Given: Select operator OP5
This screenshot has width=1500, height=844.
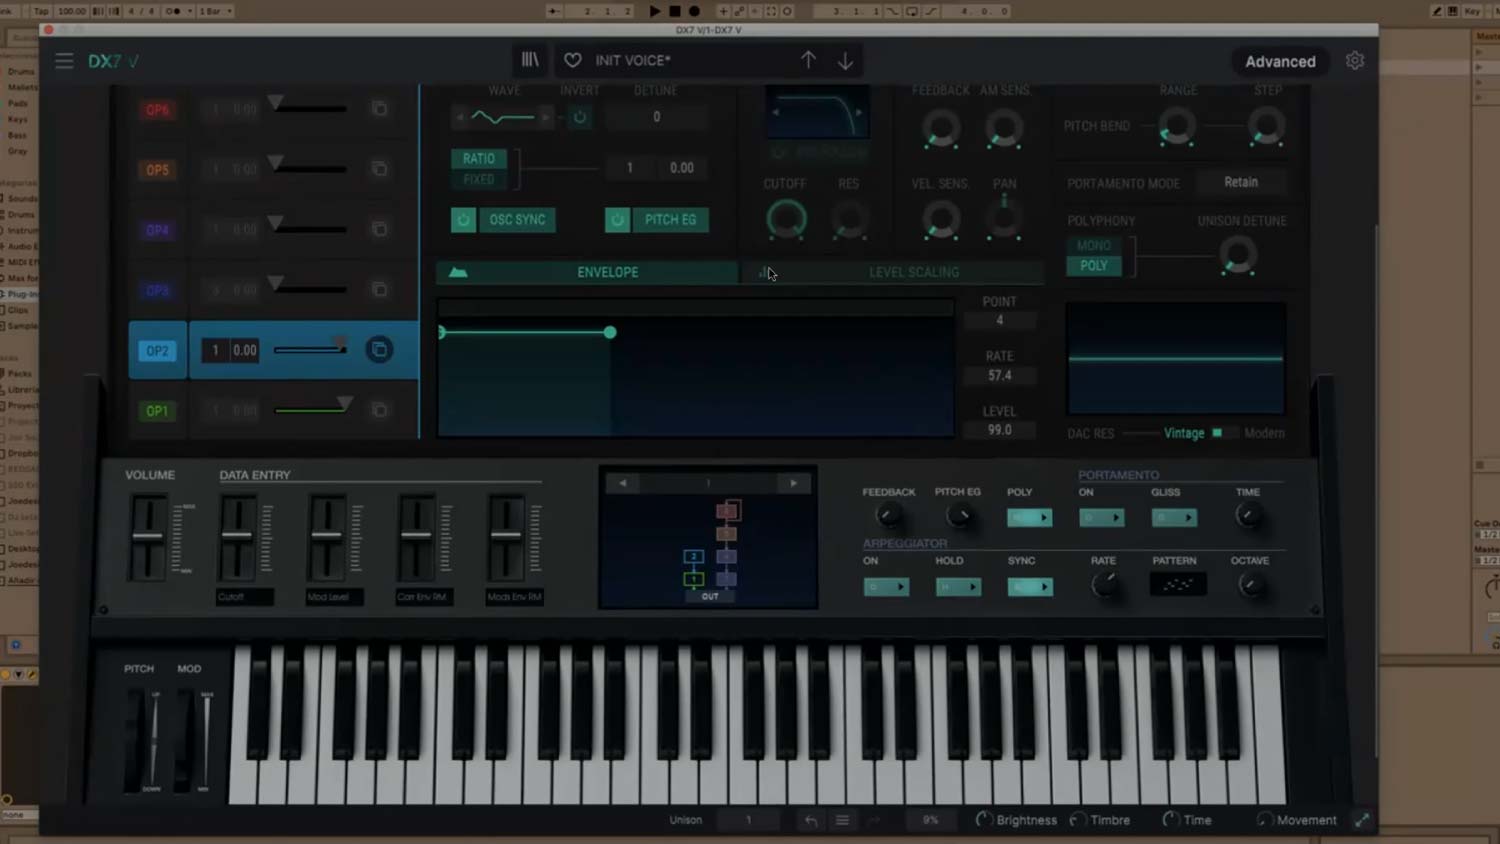Looking at the screenshot, I should click(x=157, y=170).
